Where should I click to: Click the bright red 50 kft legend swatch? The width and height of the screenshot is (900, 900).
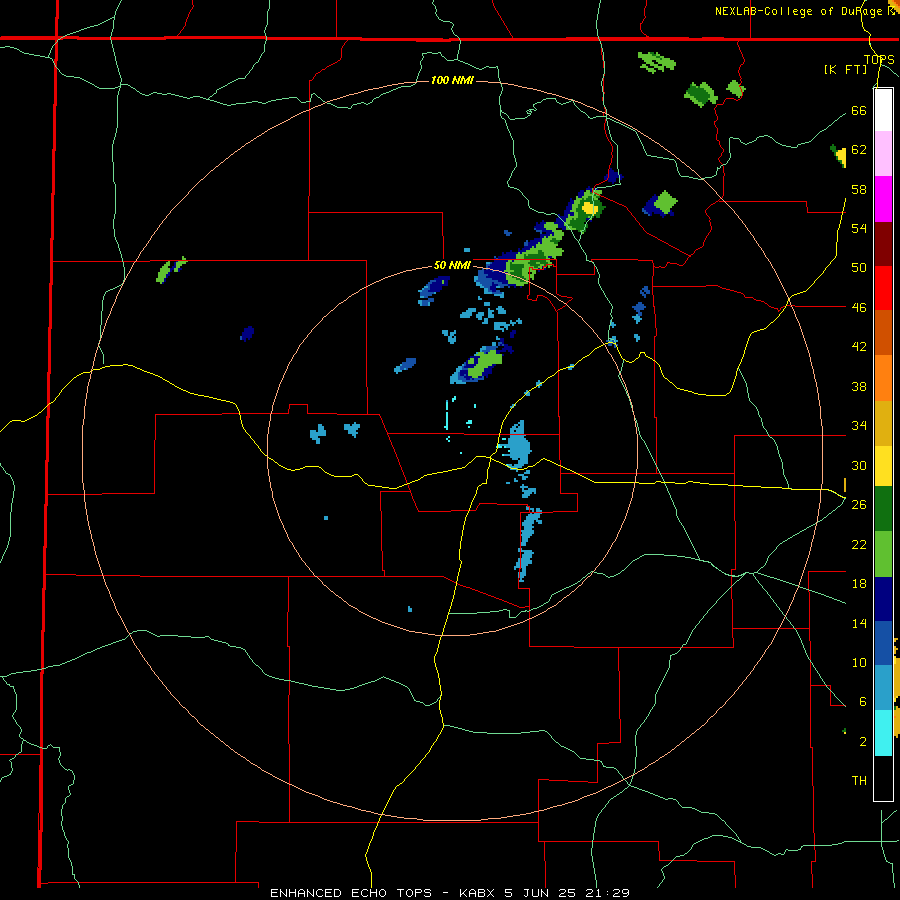tap(883, 288)
